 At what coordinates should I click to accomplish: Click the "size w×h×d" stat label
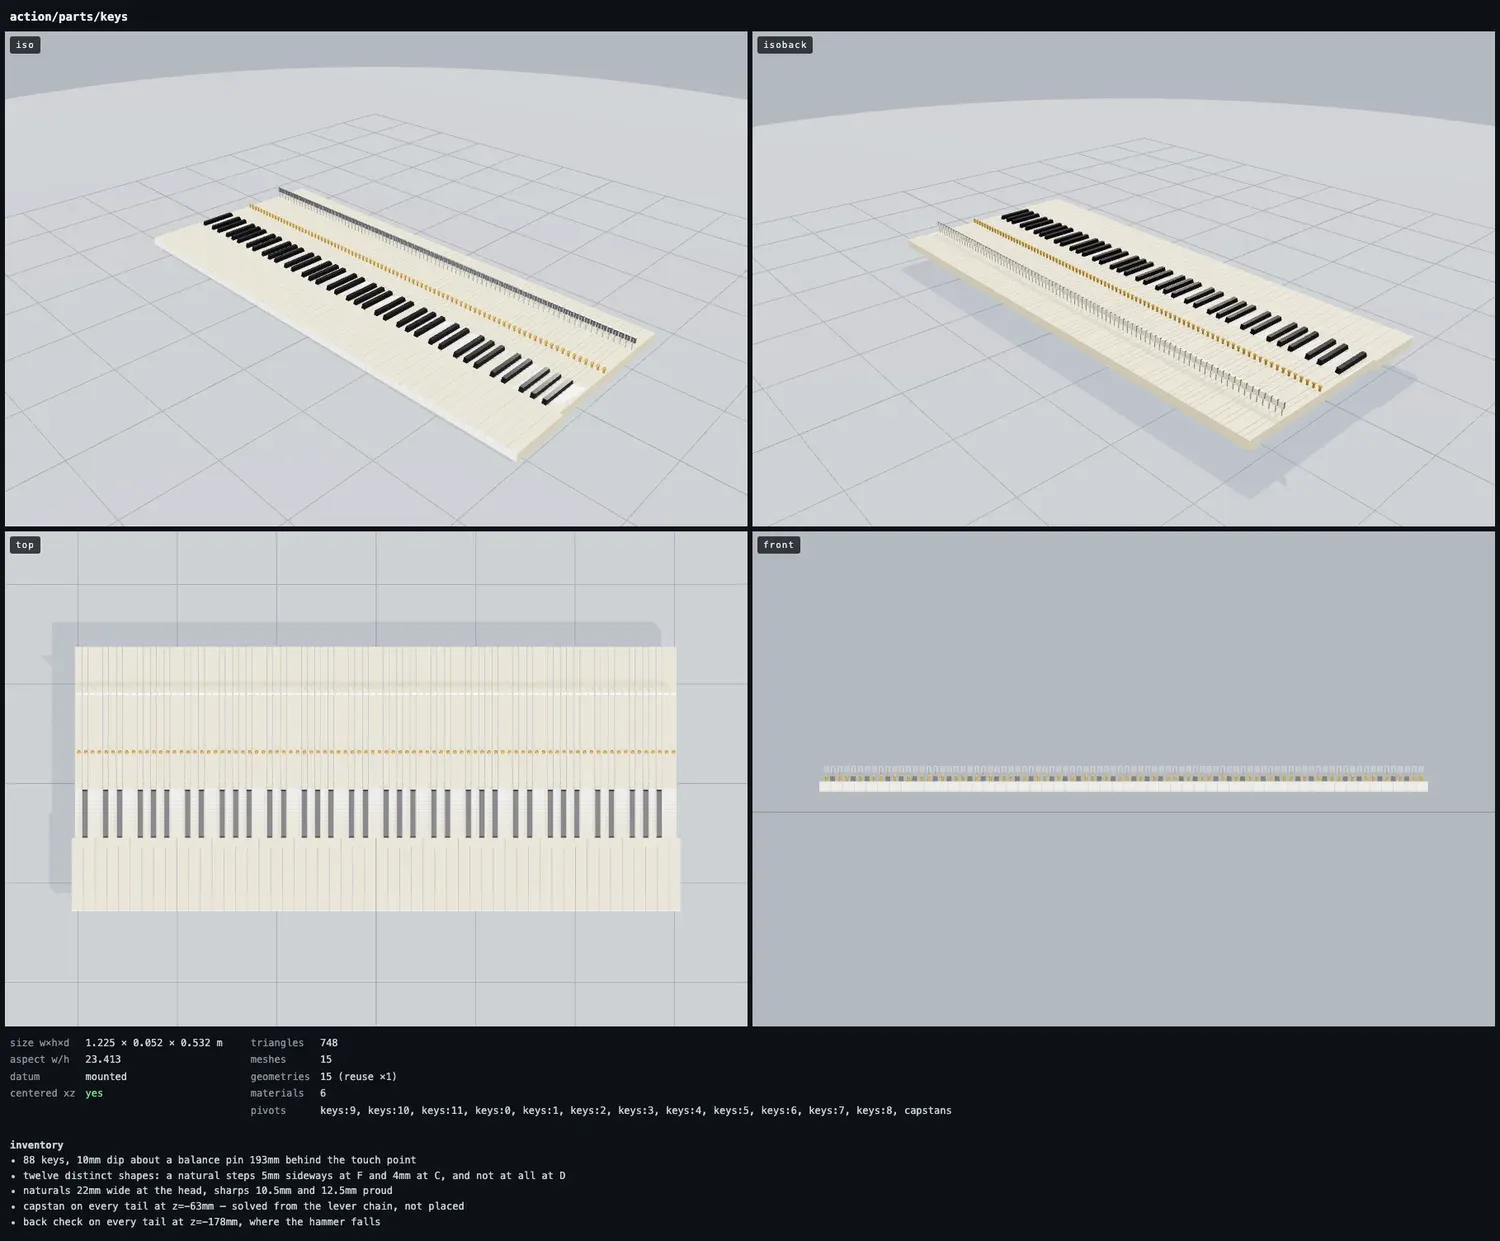click(x=40, y=1043)
